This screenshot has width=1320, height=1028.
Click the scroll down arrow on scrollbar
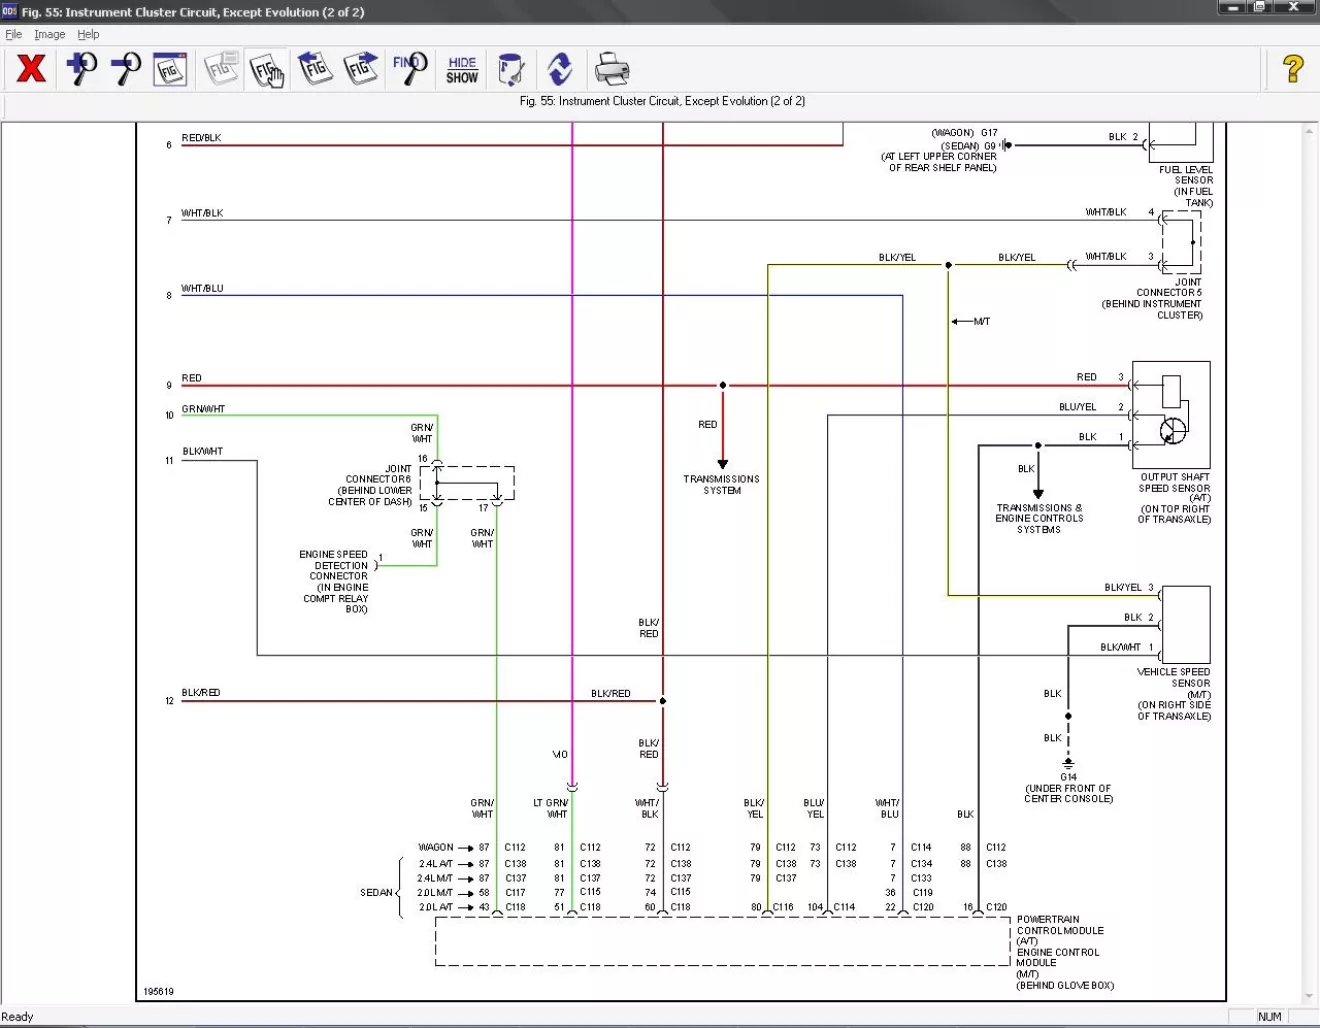tap(1309, 996)
